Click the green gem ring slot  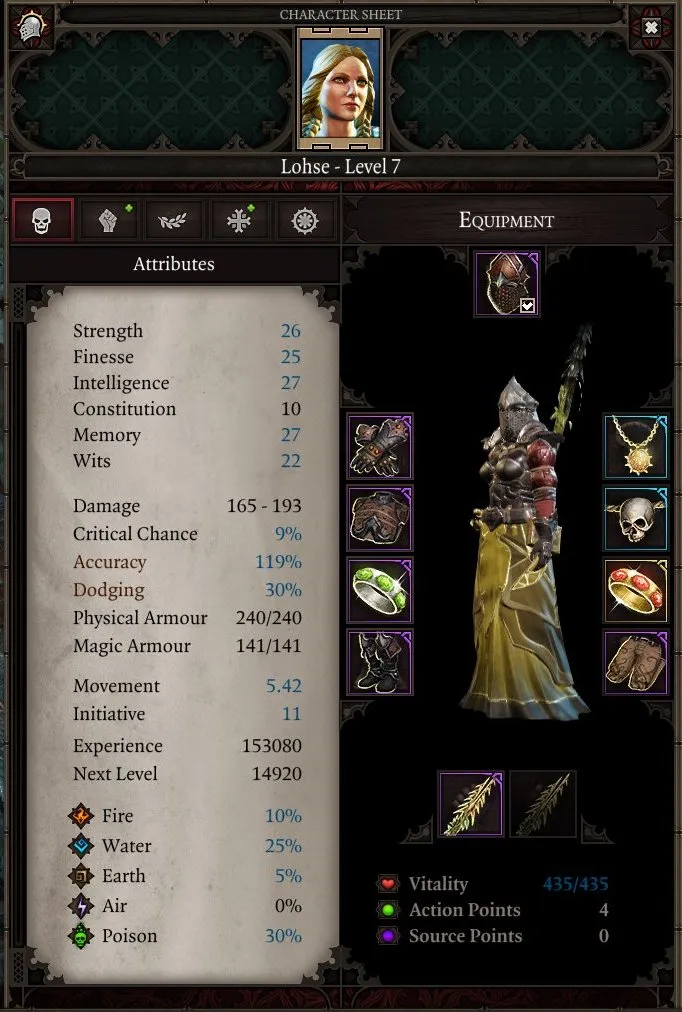[x=380, y=591]
